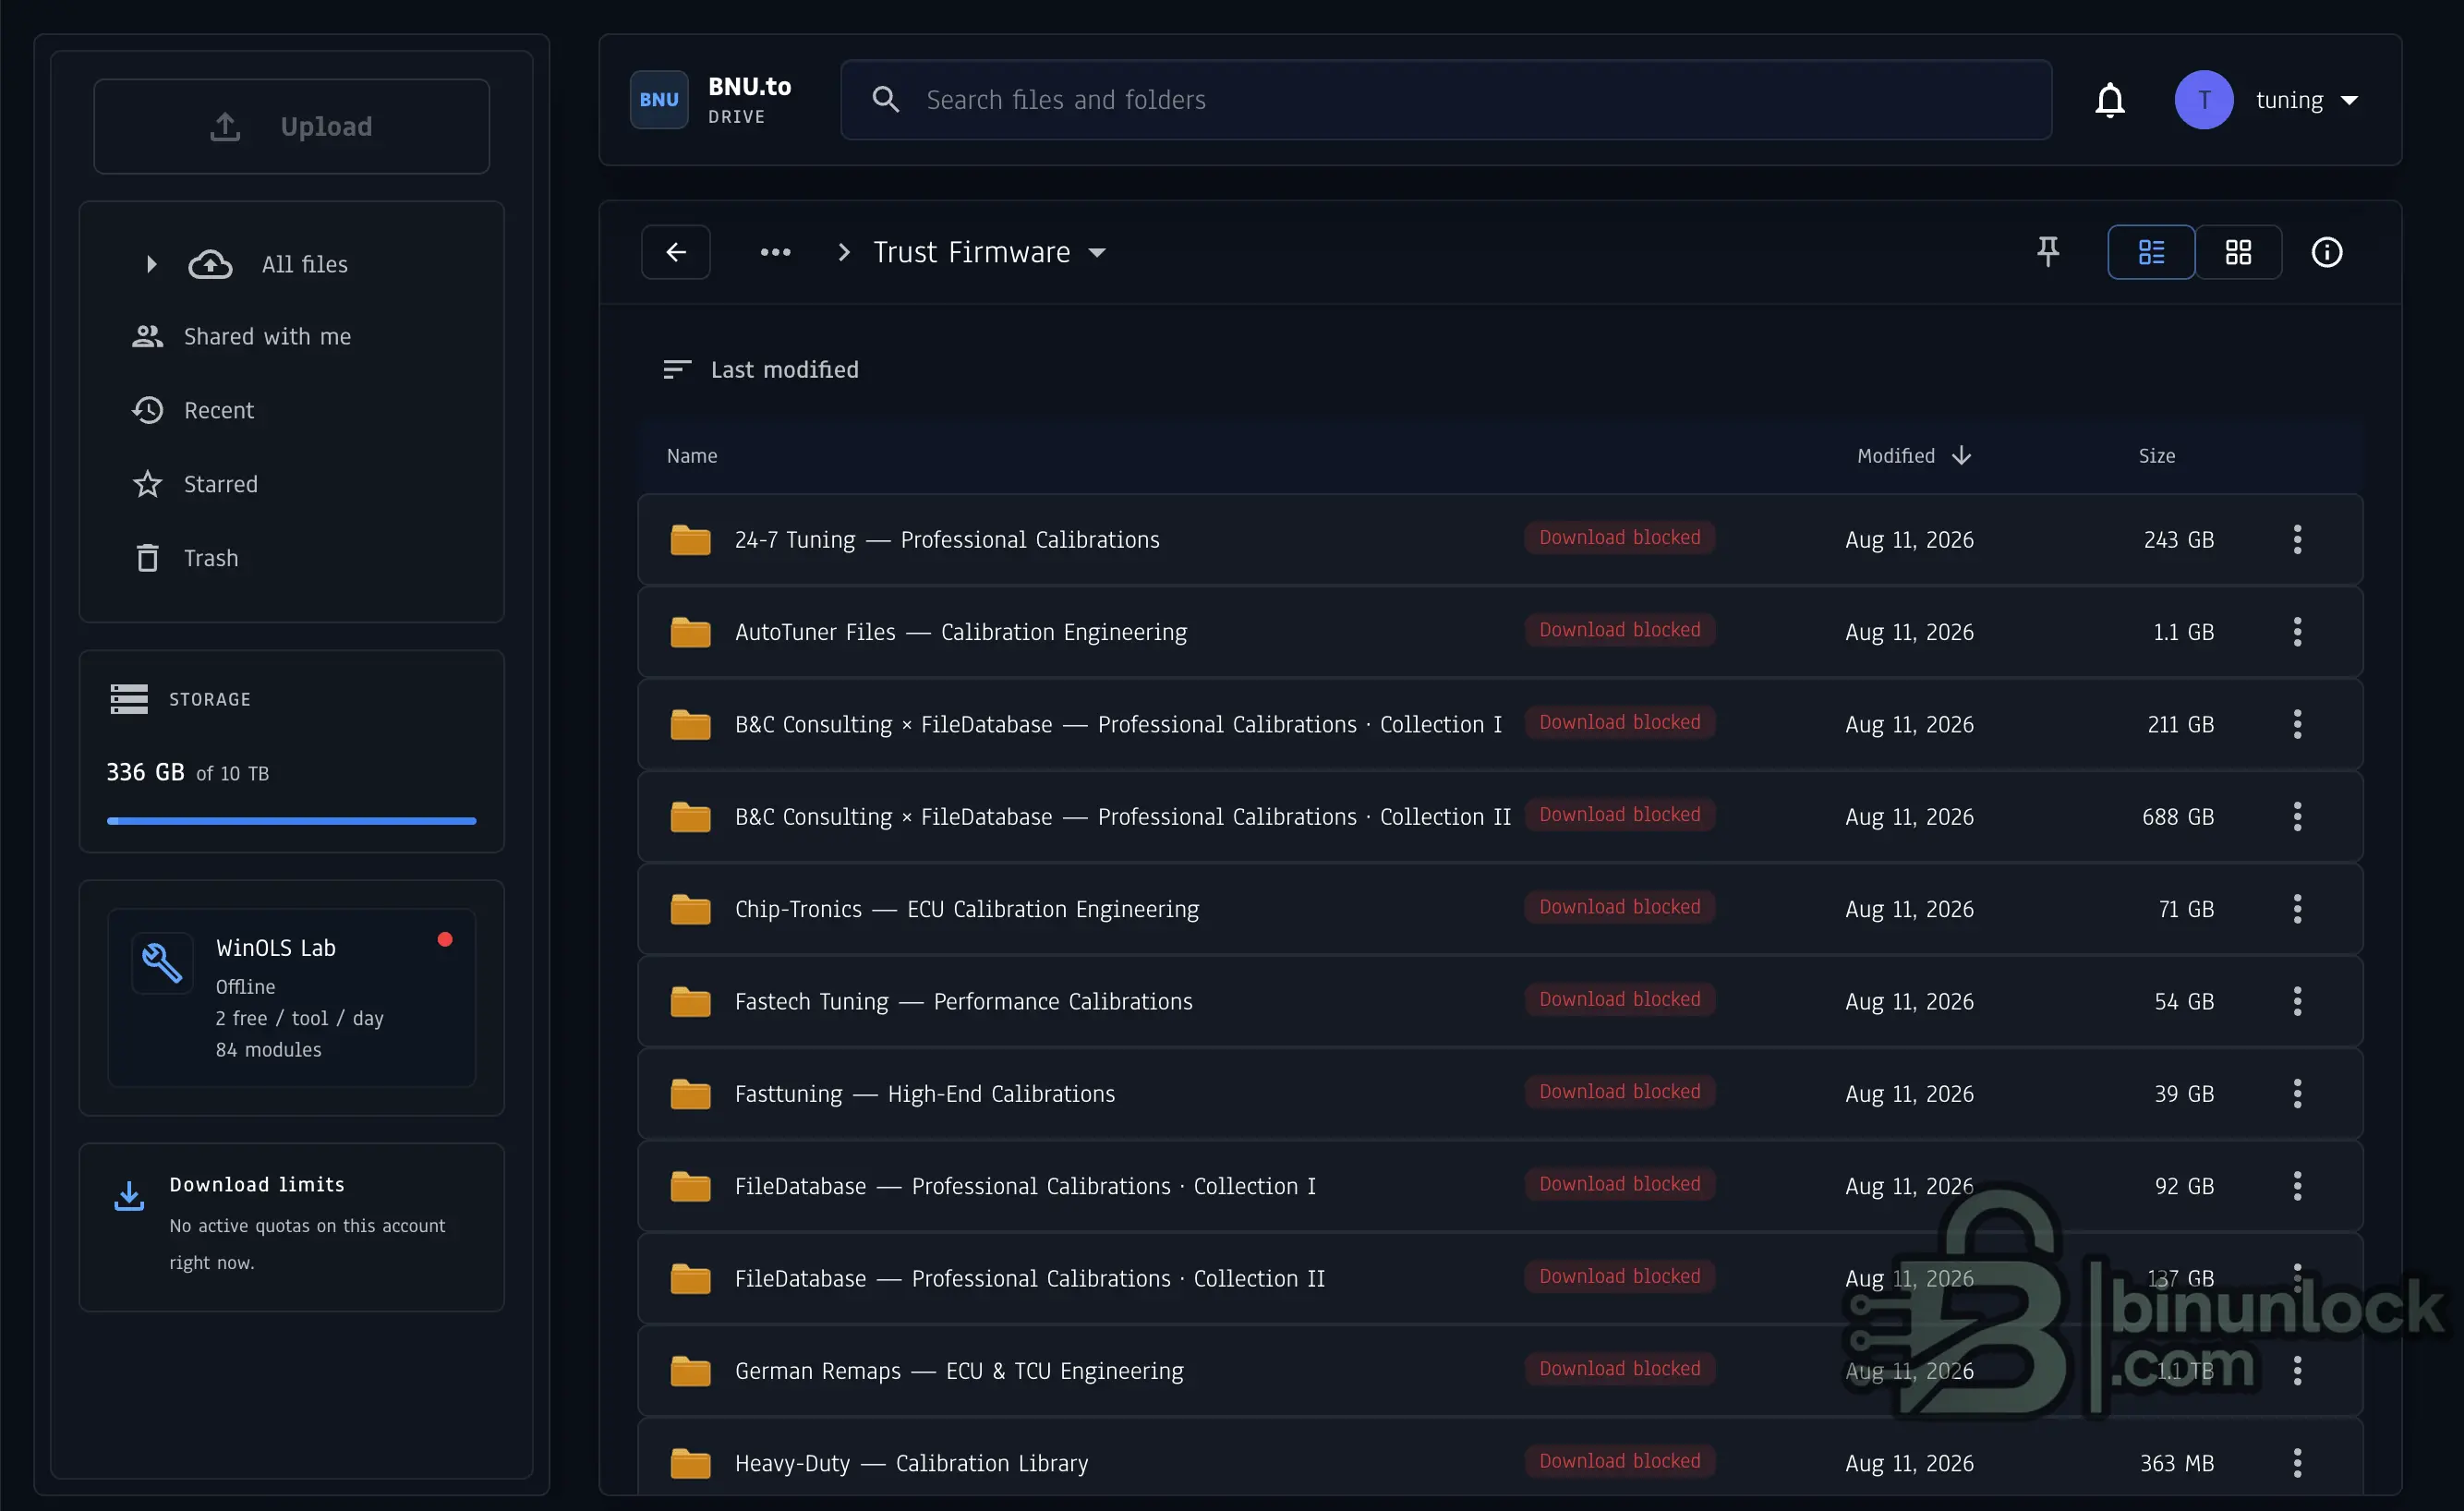
Task: Go back with the left arrow button
Action: [x=676, y=252]
